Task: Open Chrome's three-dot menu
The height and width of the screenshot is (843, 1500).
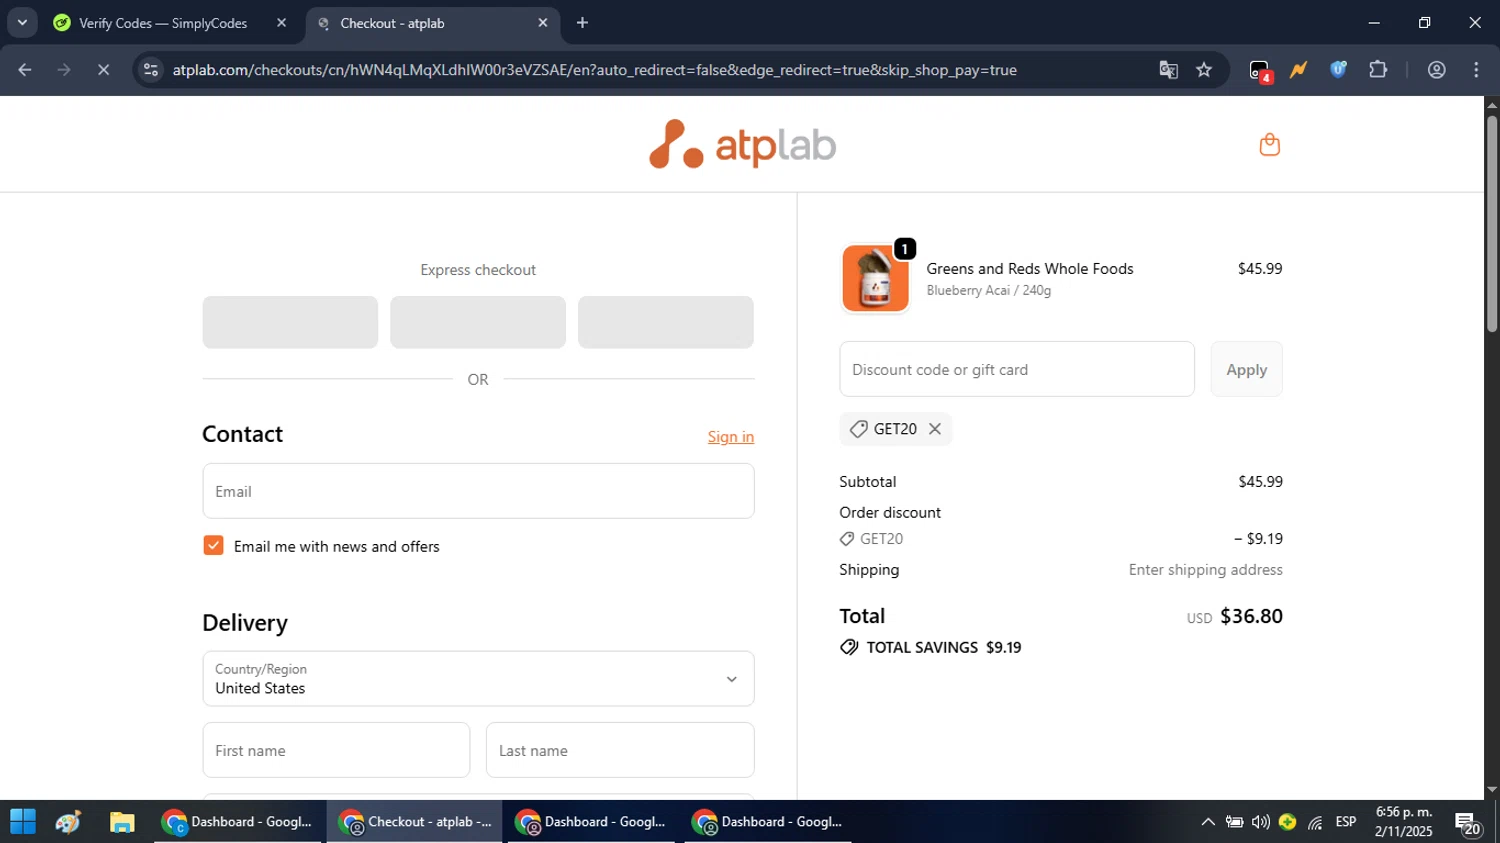Action: click(1476, 70)
